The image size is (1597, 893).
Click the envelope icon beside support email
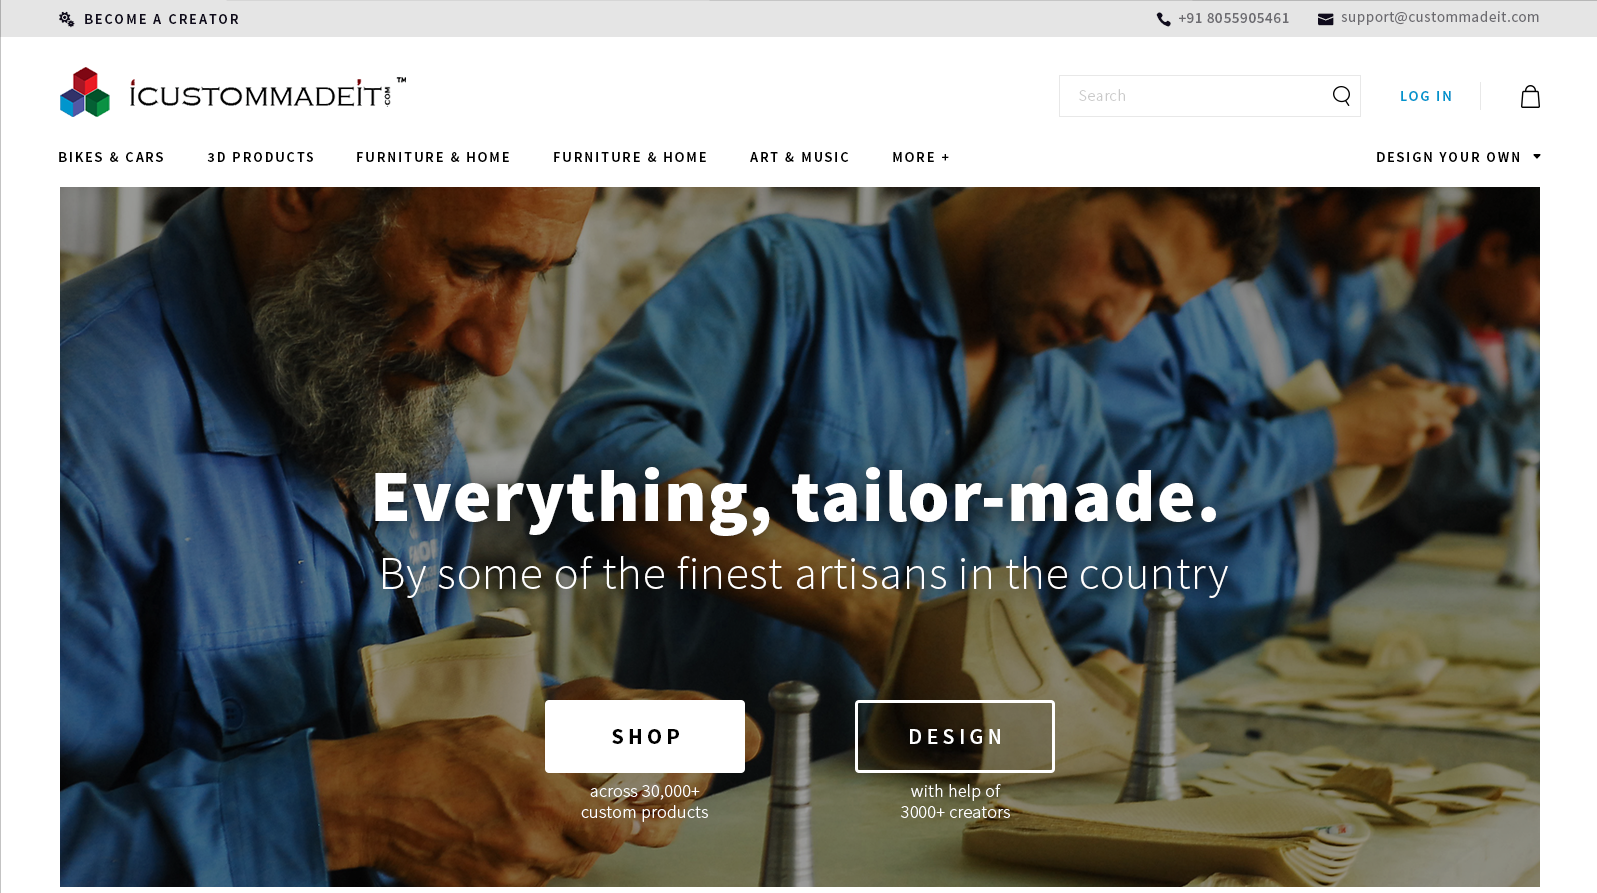(x=1325, y=19)
